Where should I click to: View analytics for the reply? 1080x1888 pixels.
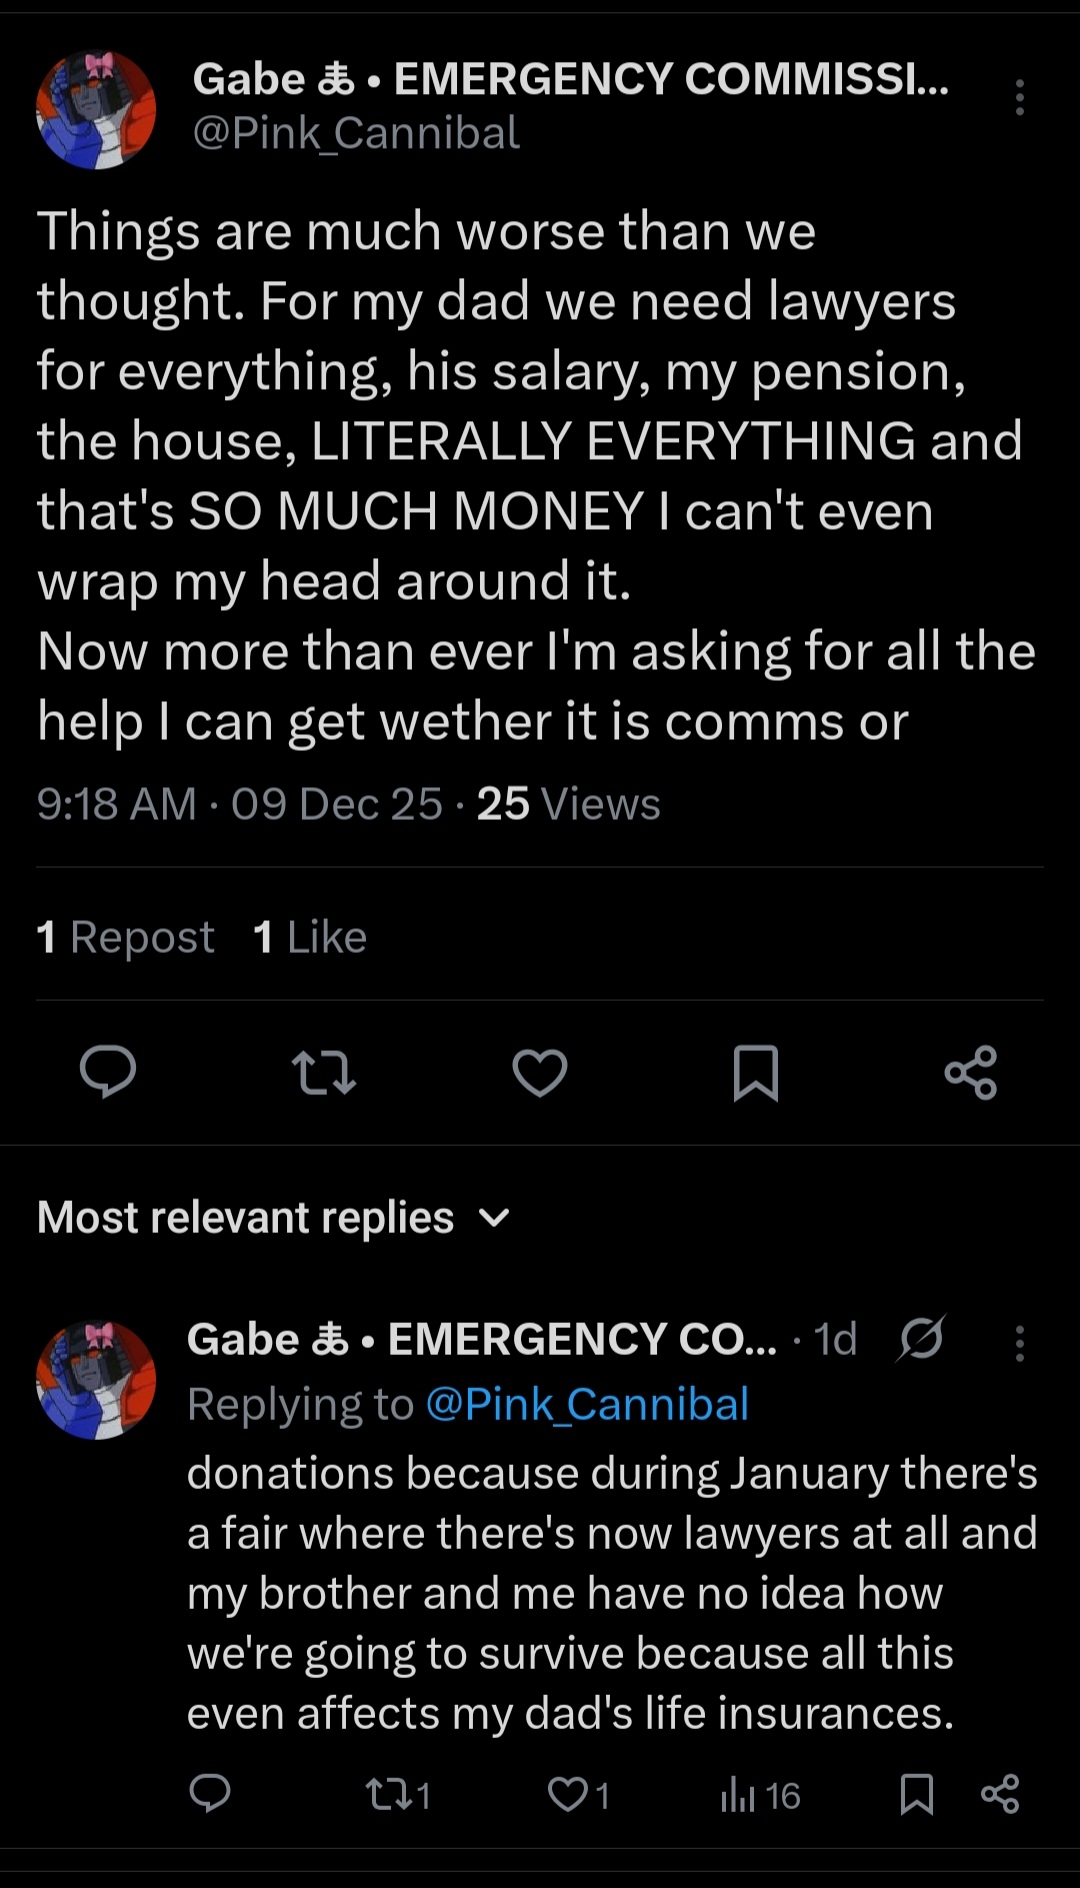[x=760, y=1794]
